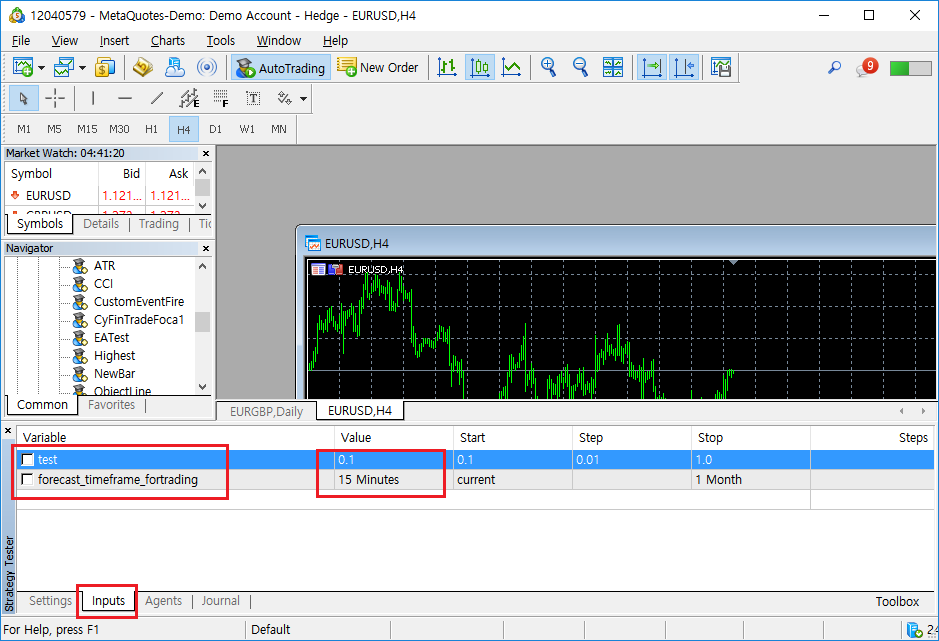
Task: Open Navigator Favorites tab
Action: click(x=111, y=405)
